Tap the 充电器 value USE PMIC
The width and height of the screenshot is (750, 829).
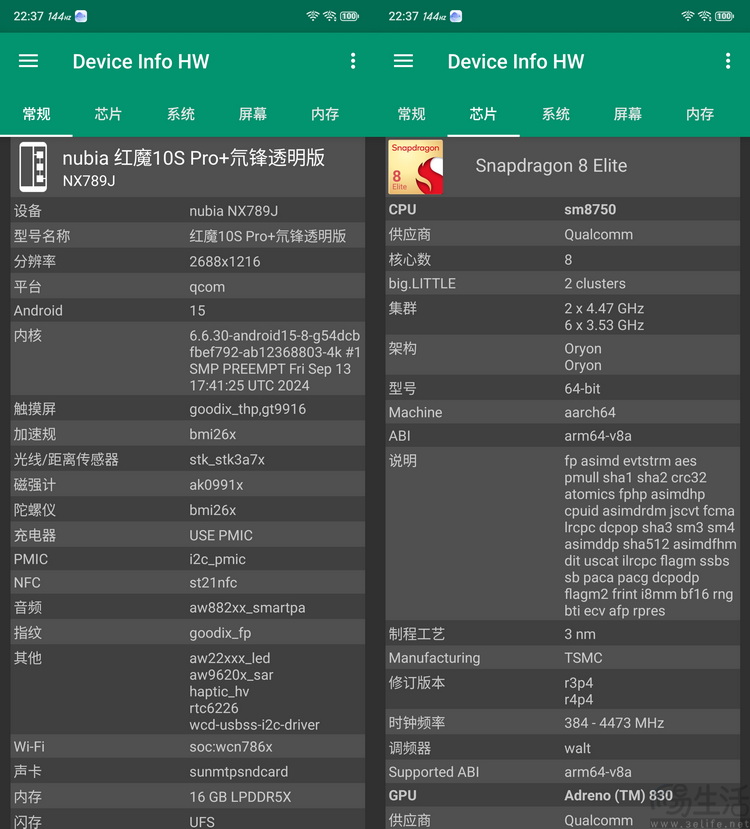(221, 536)
